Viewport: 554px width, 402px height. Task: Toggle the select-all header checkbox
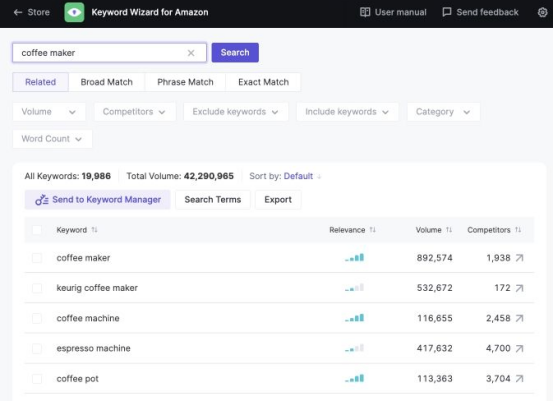37,230
